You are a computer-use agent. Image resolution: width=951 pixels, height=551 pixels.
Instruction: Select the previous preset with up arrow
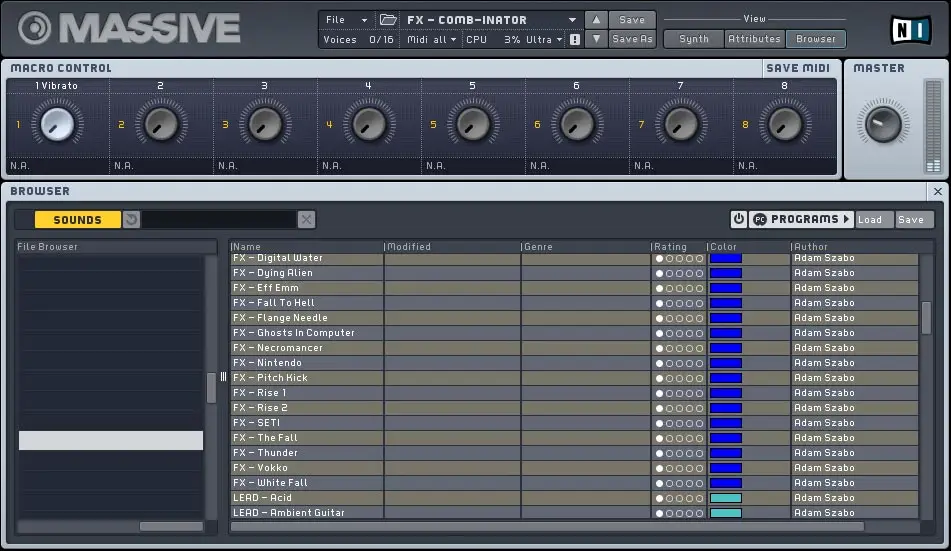point(596,20)
